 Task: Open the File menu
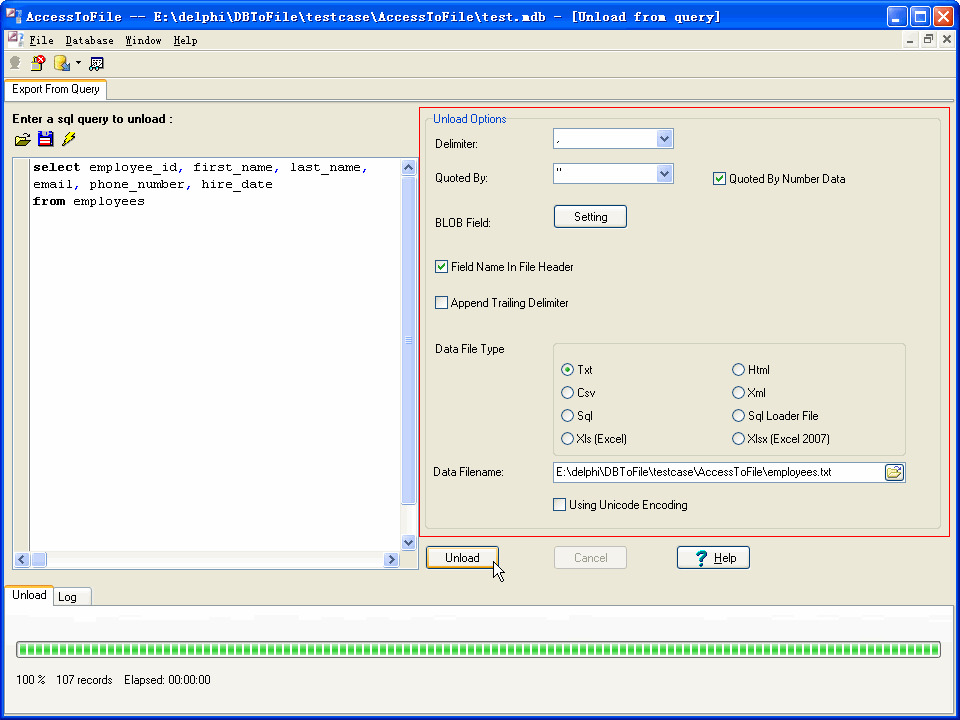(42, 40)
